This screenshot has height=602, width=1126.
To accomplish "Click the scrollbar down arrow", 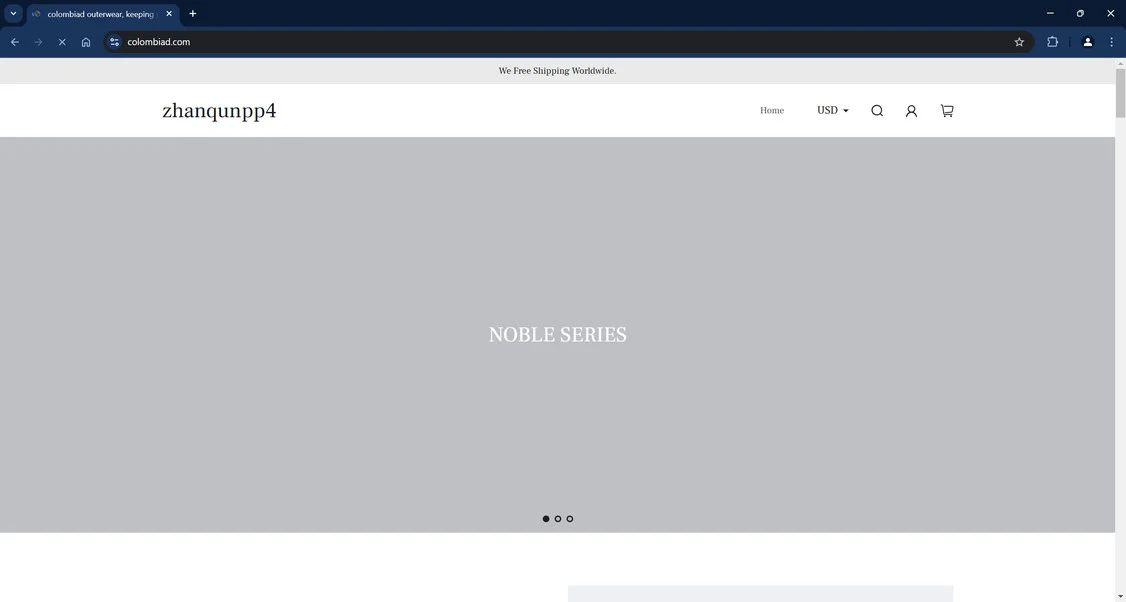I will click(1120, 597).
